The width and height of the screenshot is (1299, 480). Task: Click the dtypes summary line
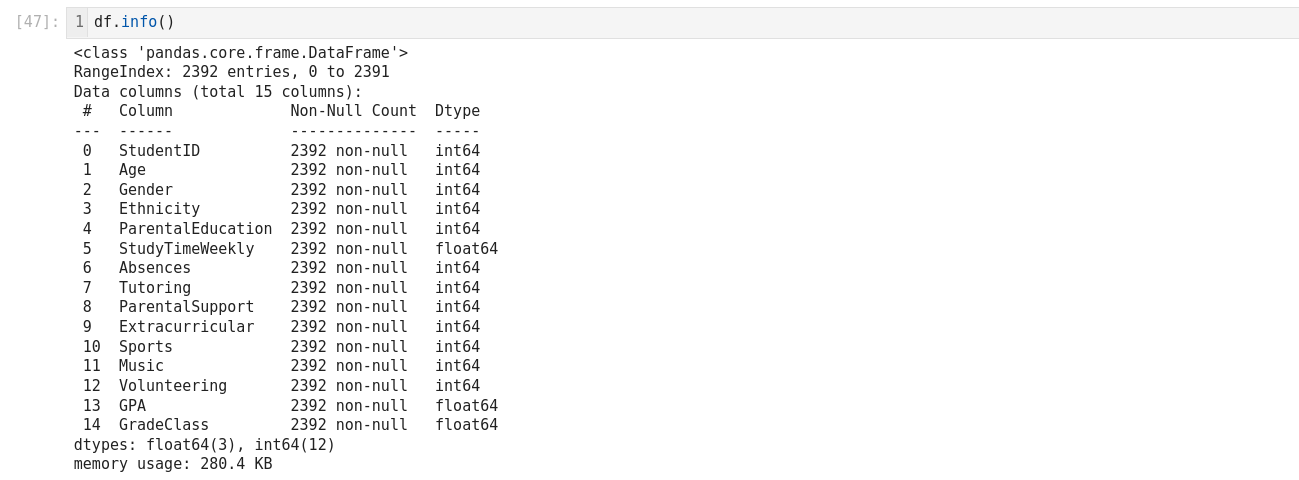coord(204,445)
